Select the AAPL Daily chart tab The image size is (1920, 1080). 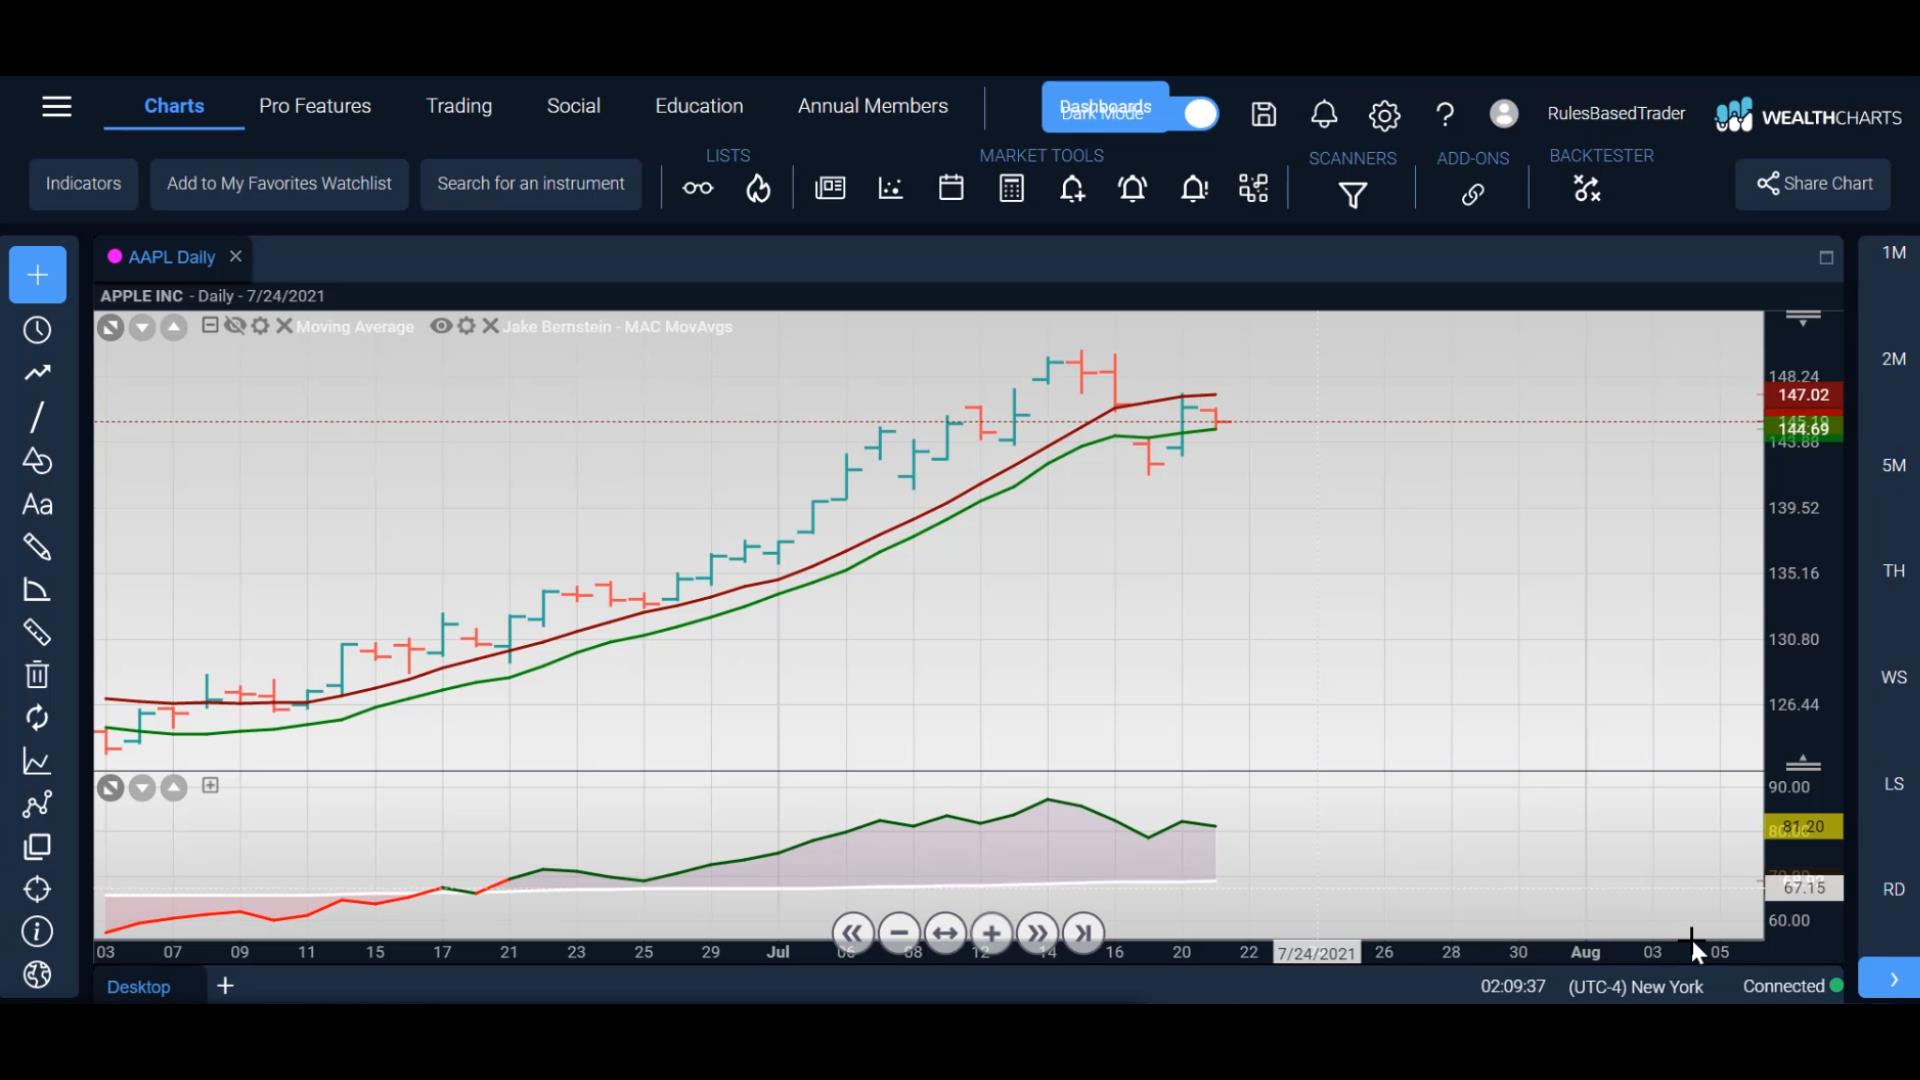[x=172, y=257]
